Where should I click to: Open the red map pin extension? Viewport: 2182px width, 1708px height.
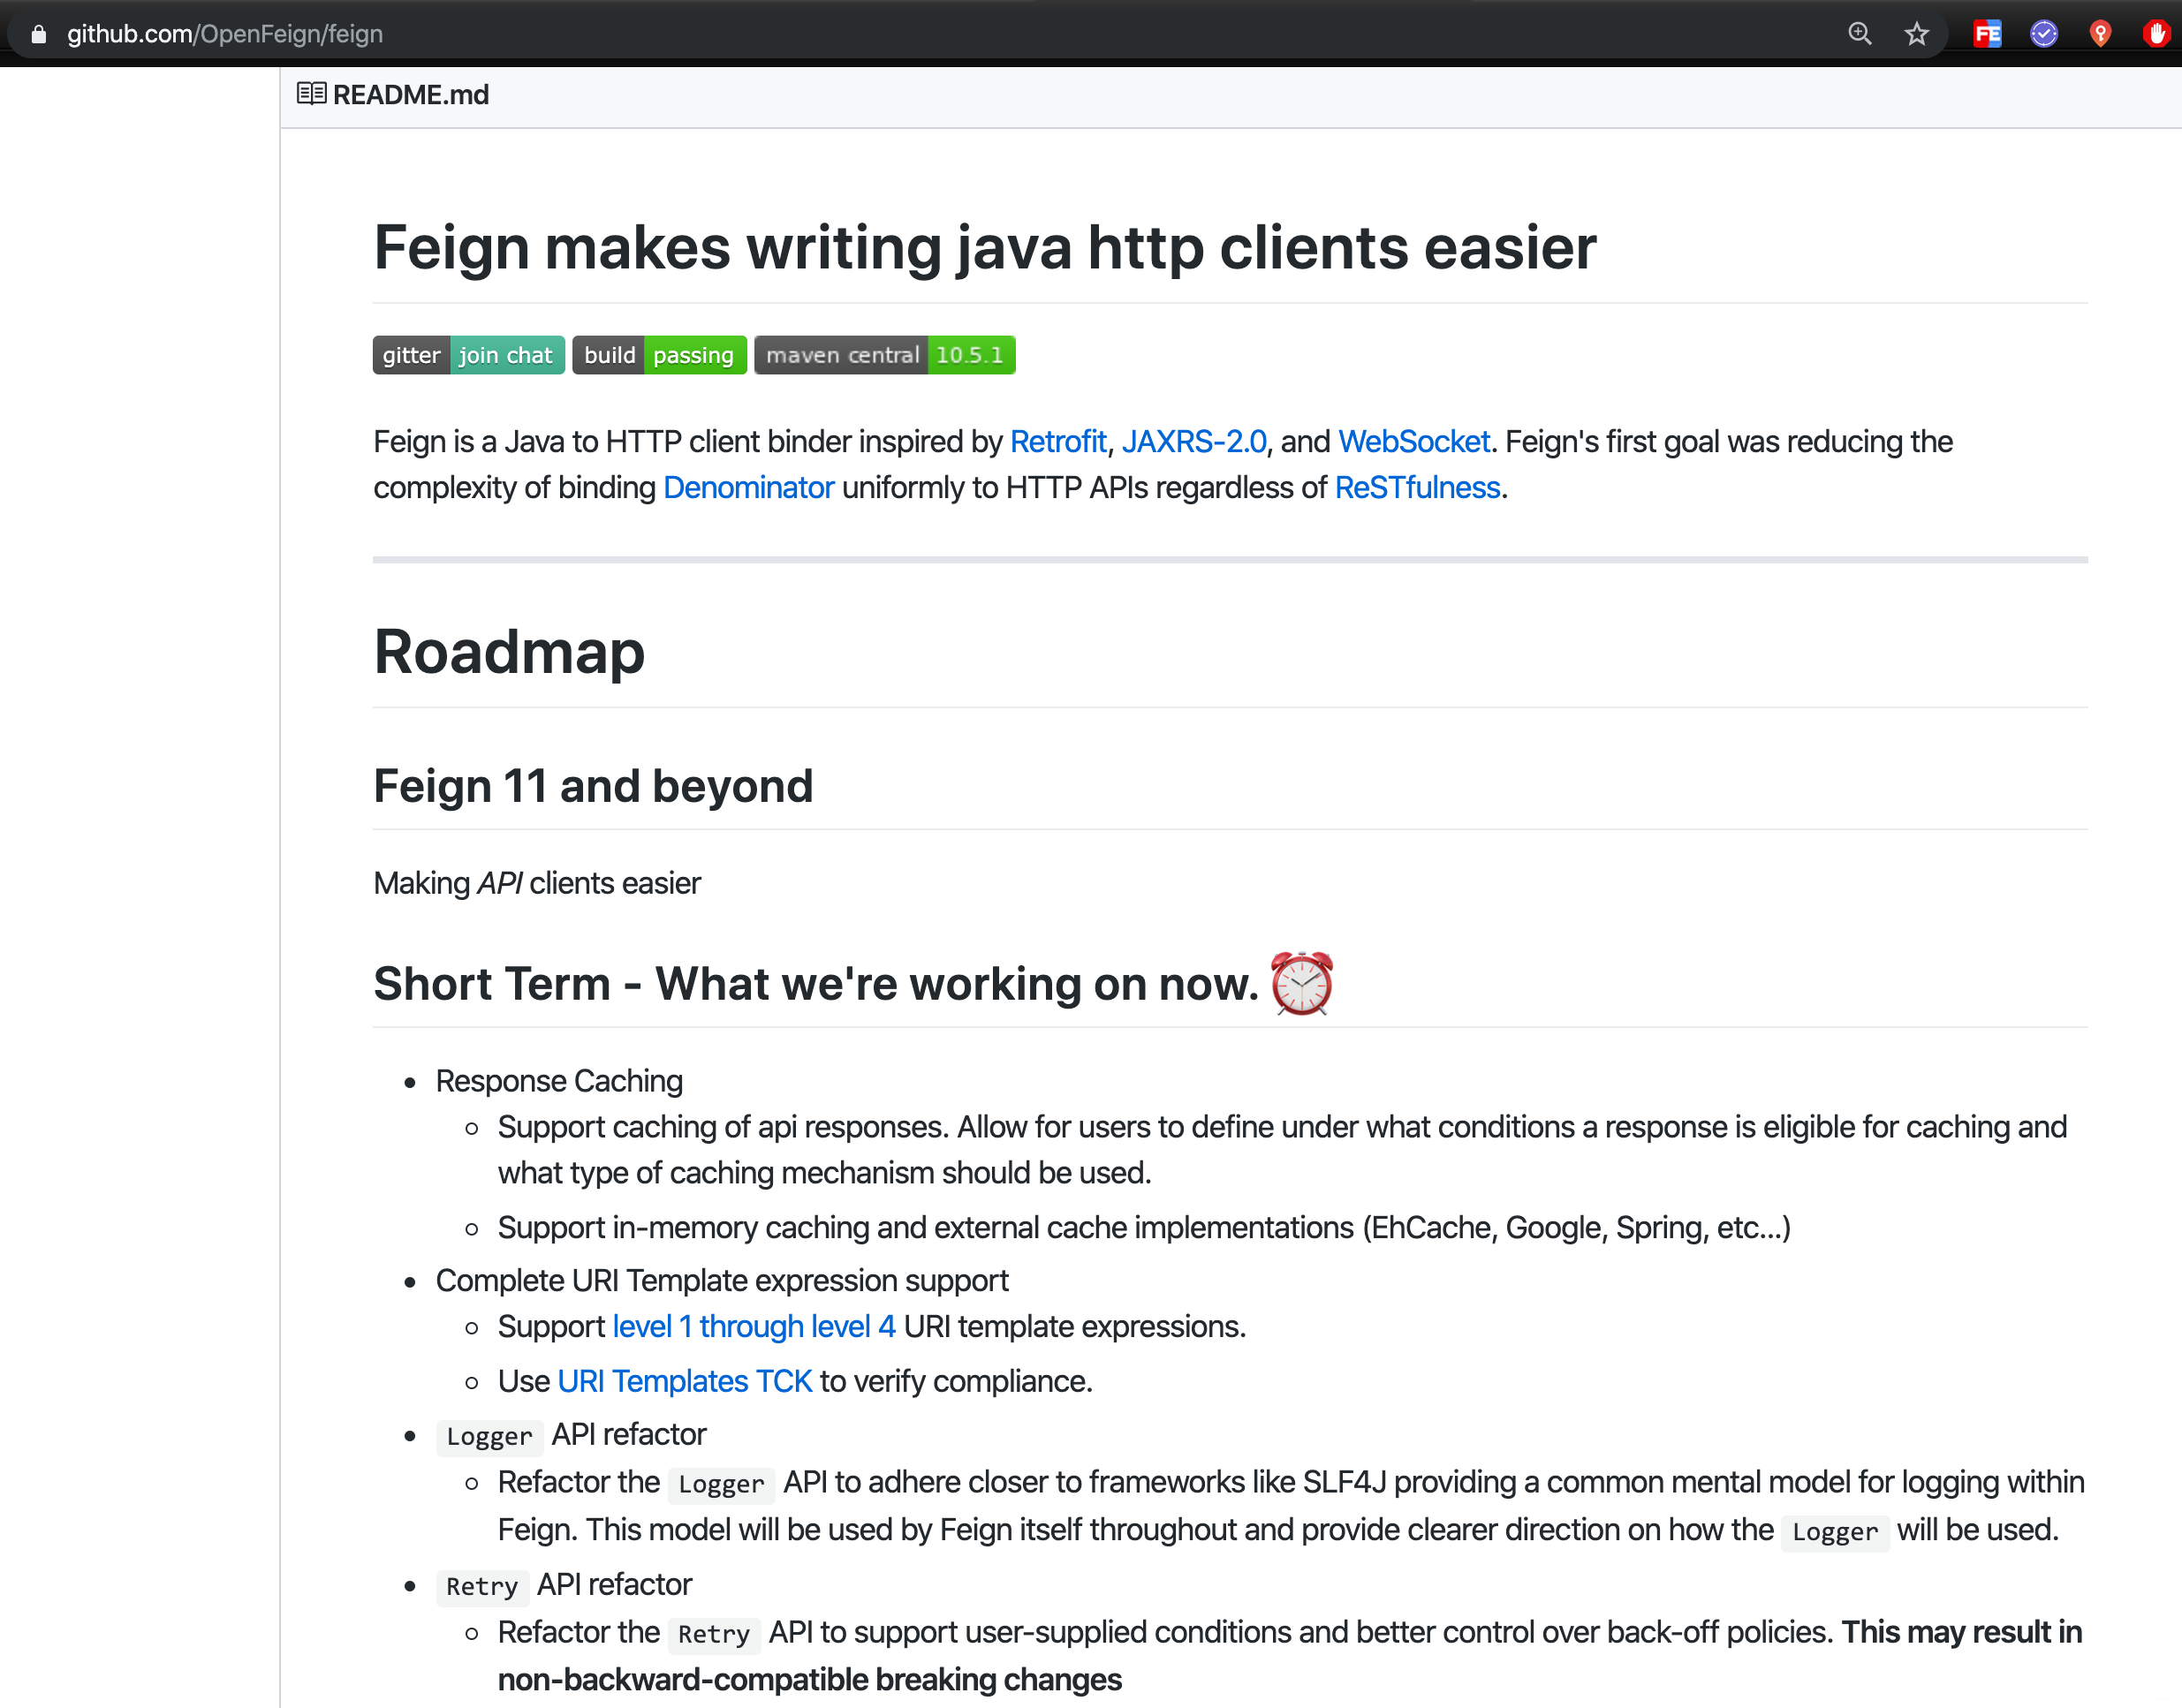pyautogui.click(x=2100, y=34)
